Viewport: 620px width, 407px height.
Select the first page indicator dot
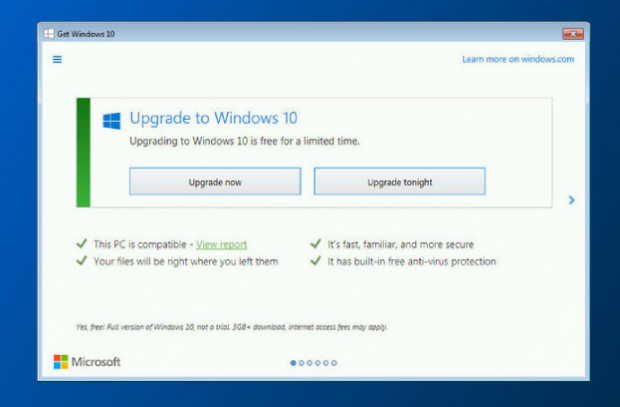[x=293, y=363]
